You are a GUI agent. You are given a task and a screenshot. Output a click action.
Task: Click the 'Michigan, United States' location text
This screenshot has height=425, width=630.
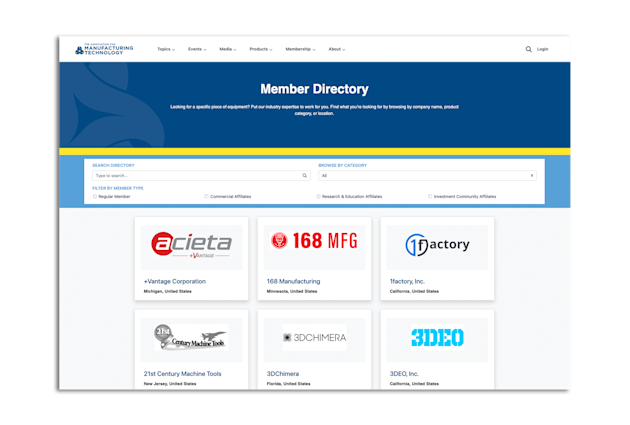click(x=168, y=291)
